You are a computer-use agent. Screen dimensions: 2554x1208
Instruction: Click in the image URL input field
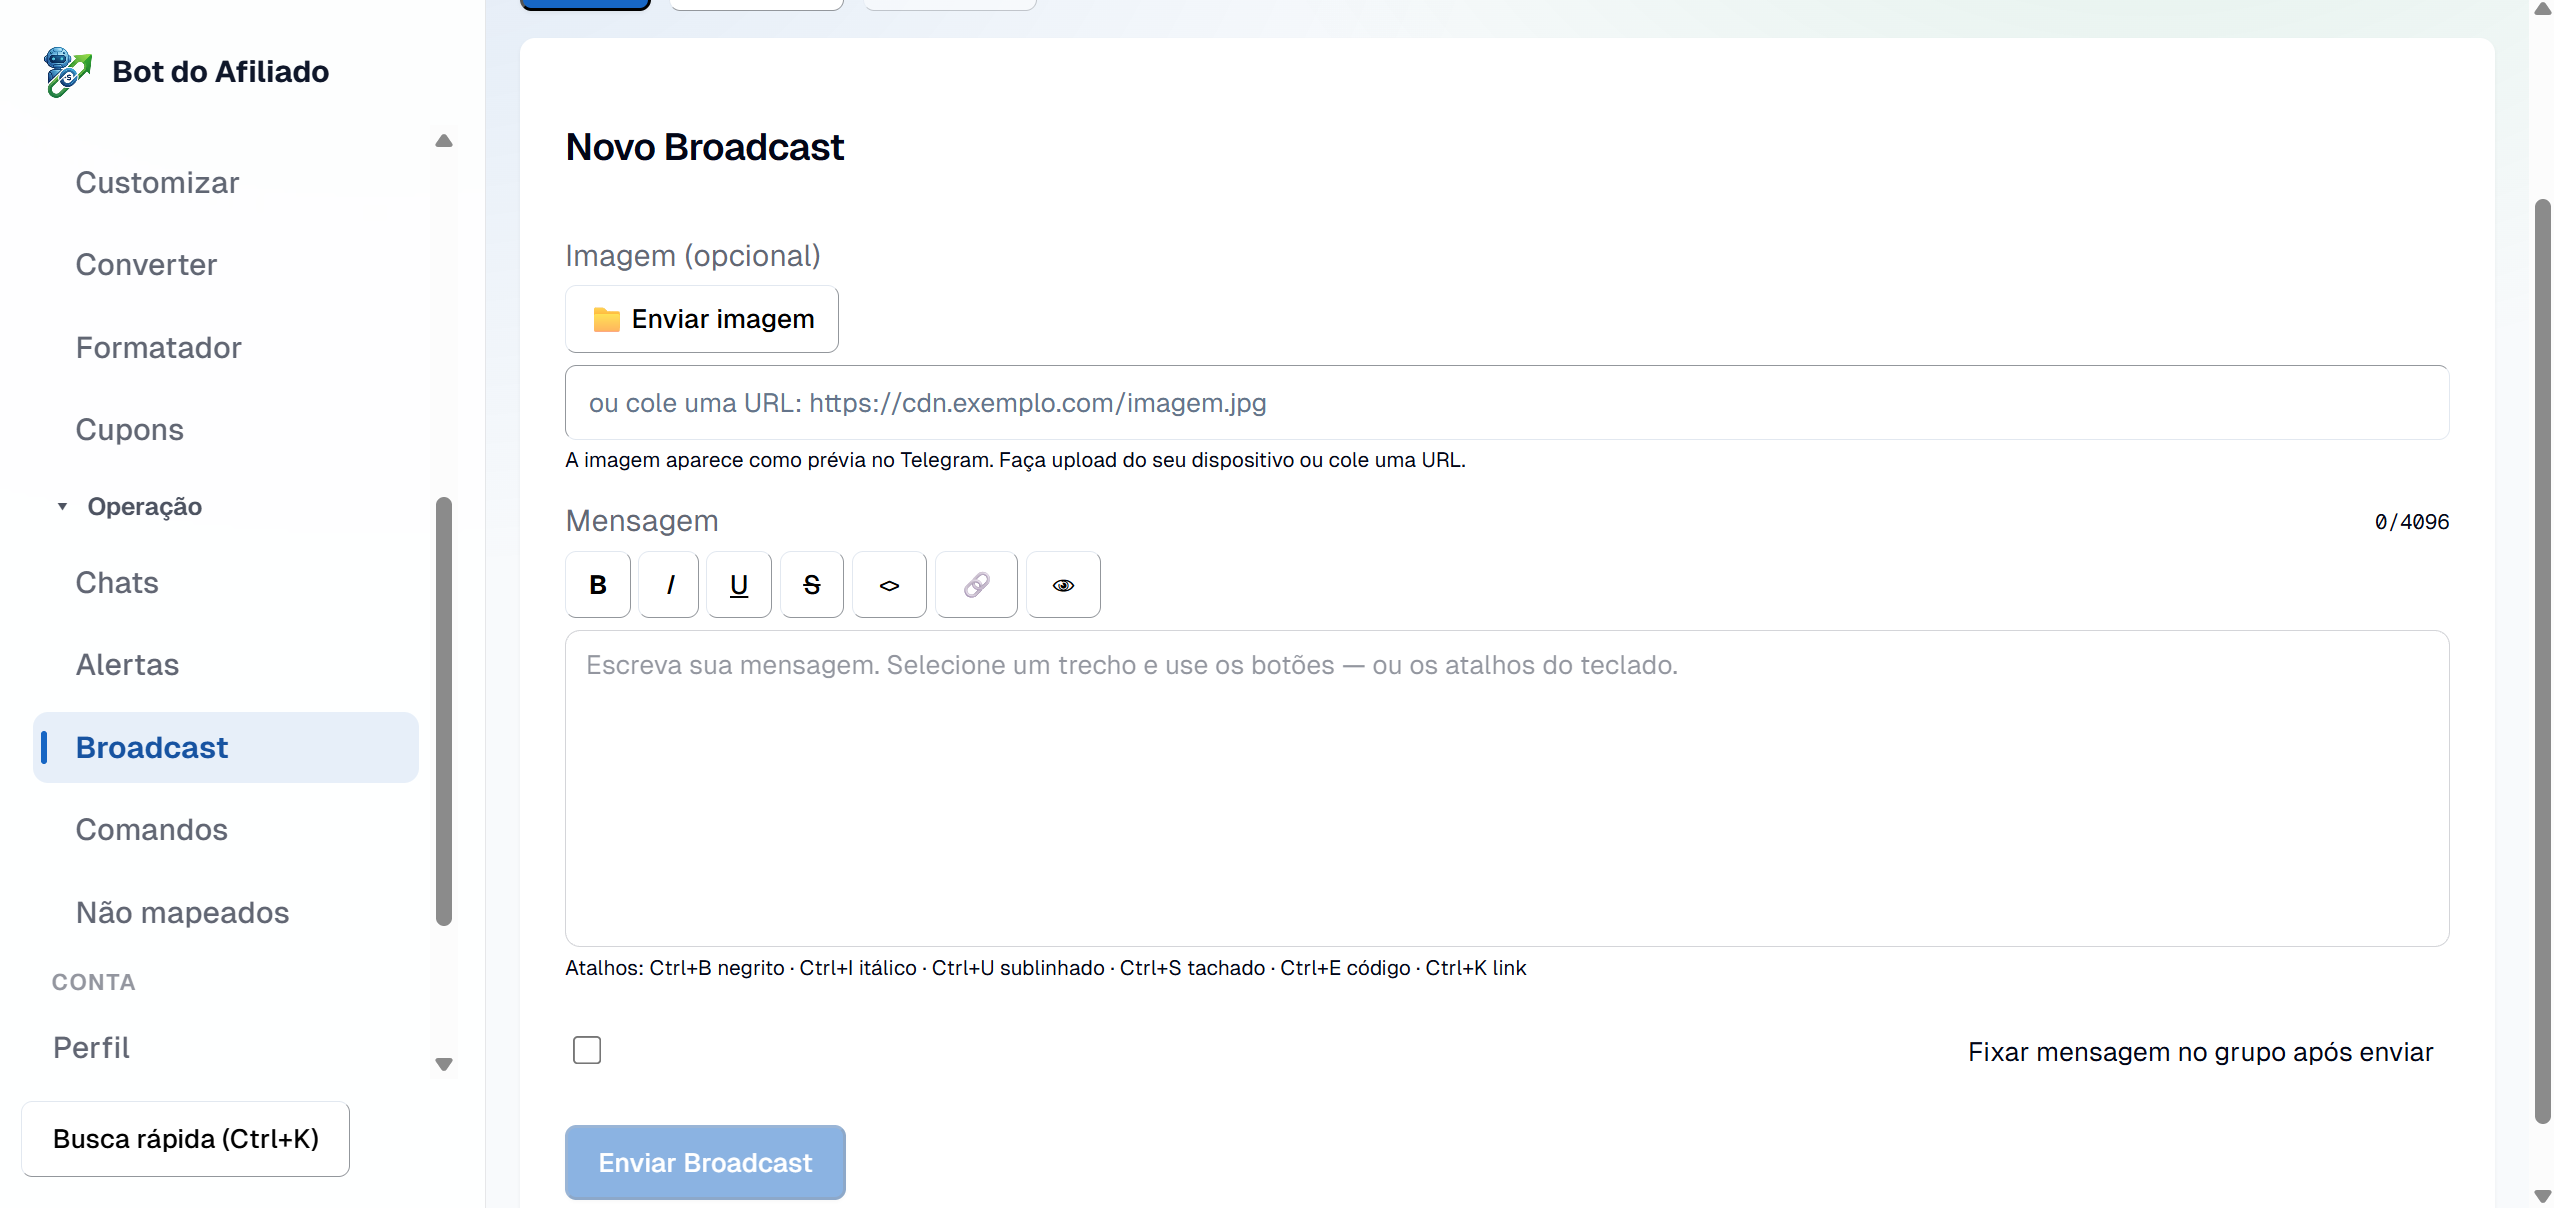pyautogui.click(x=1507, y=403)
